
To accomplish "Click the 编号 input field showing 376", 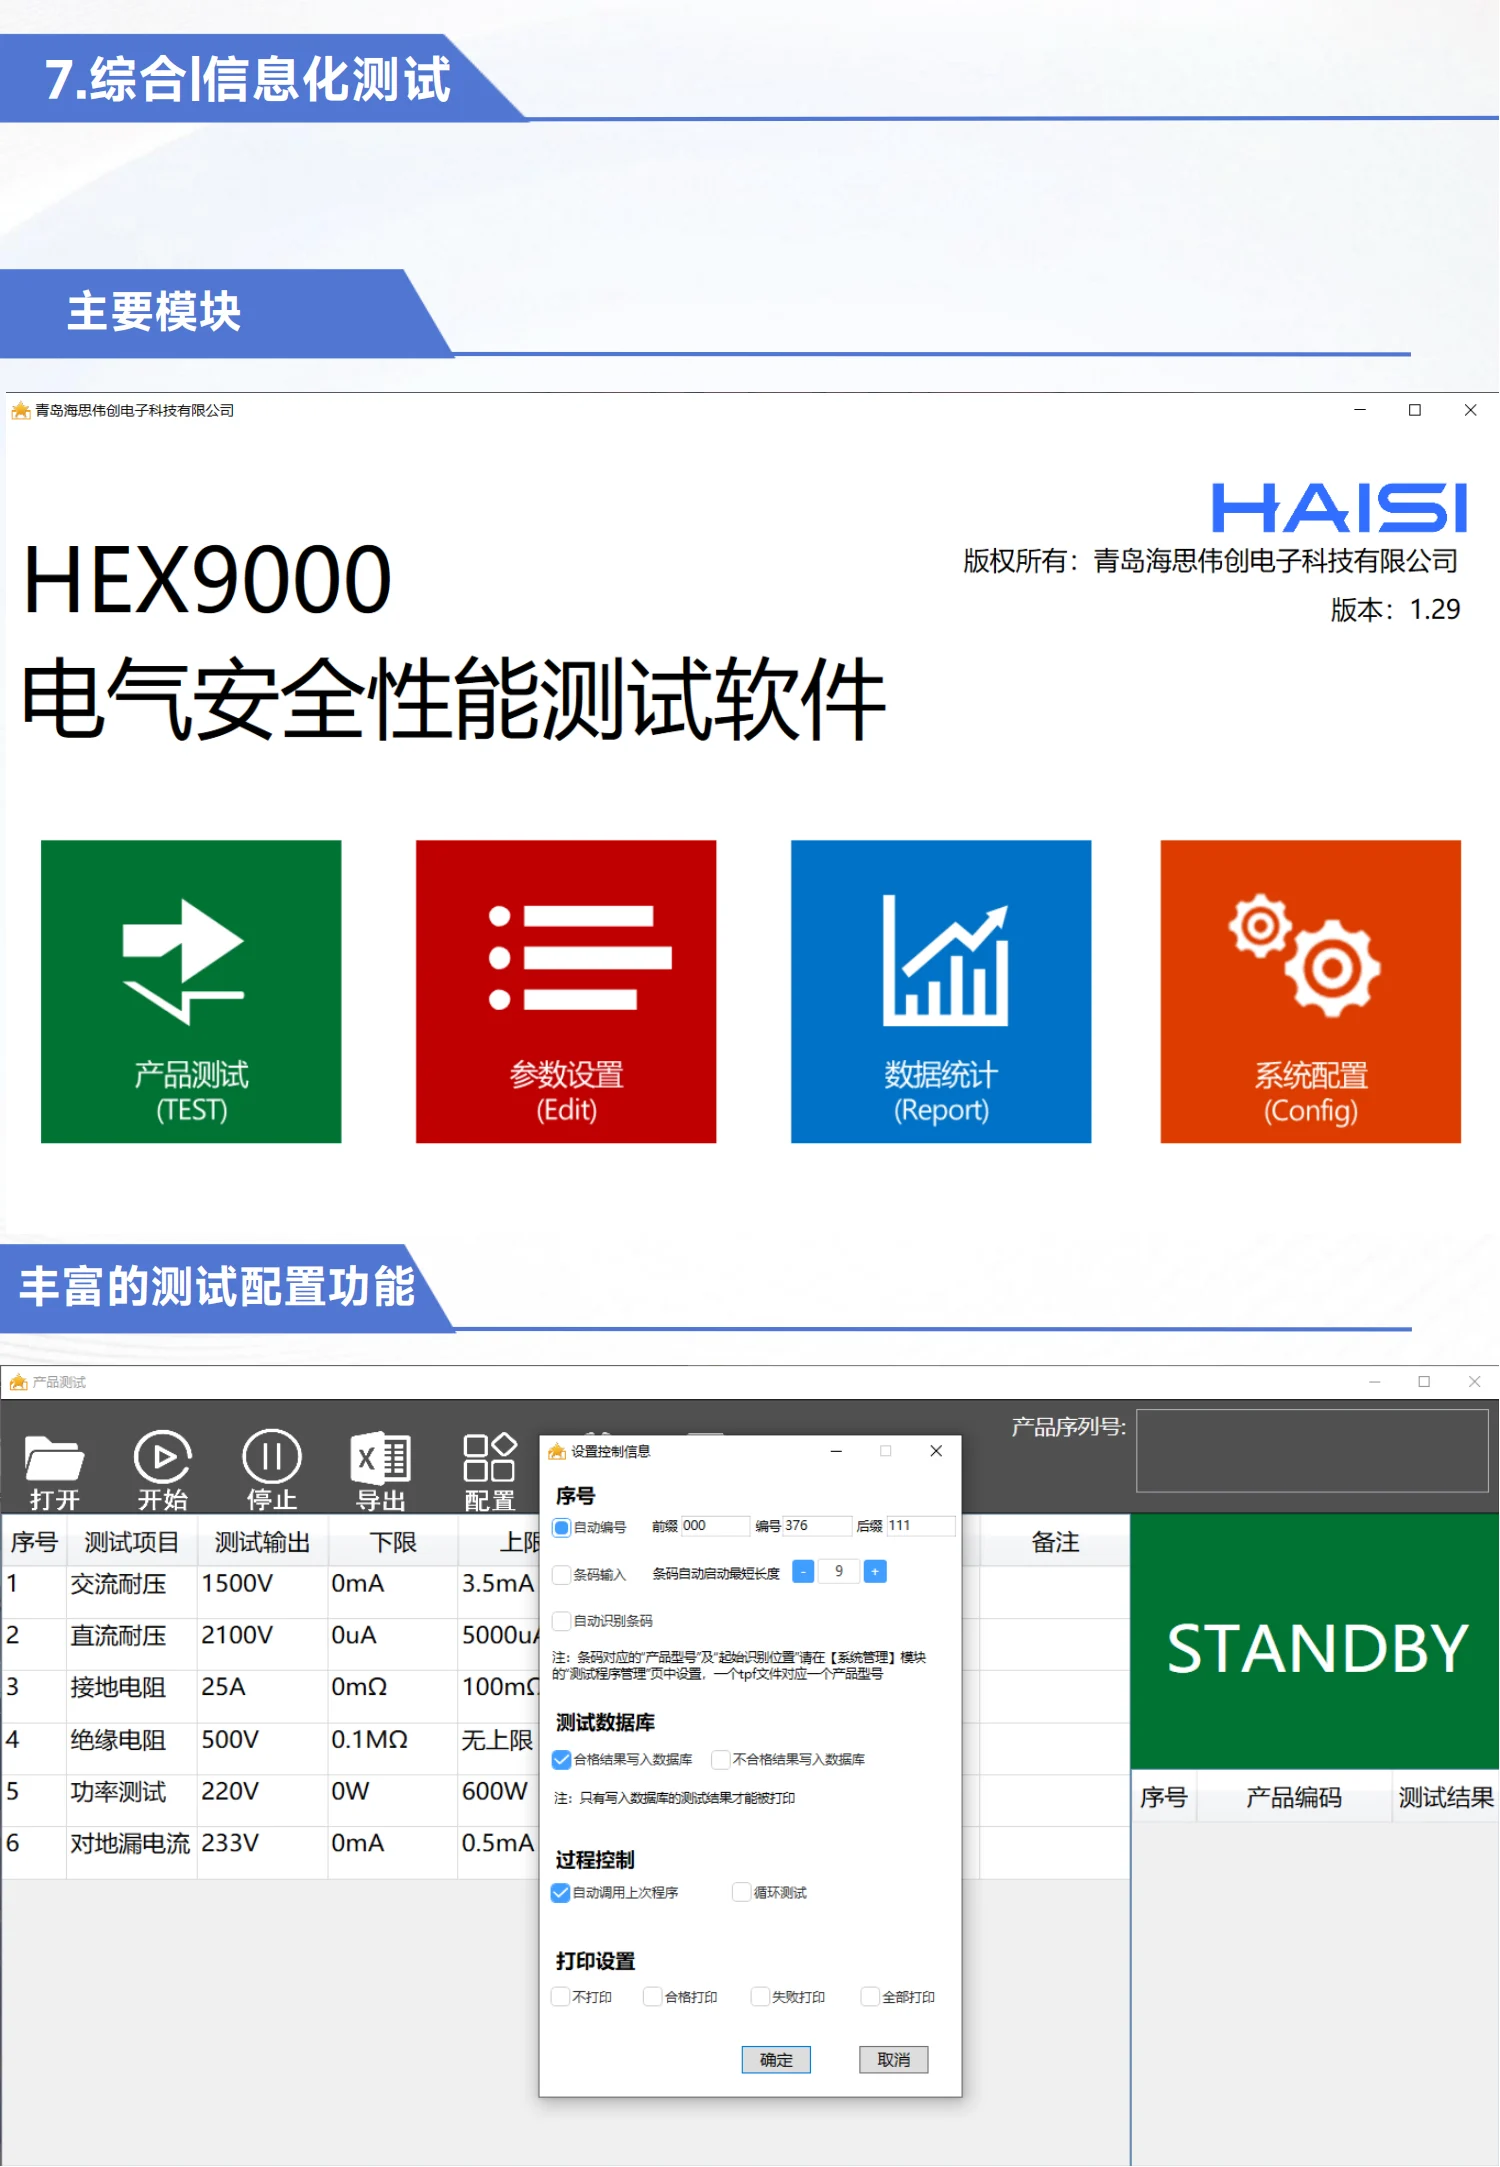I will pyautogui.click(x=816, y=1526).
